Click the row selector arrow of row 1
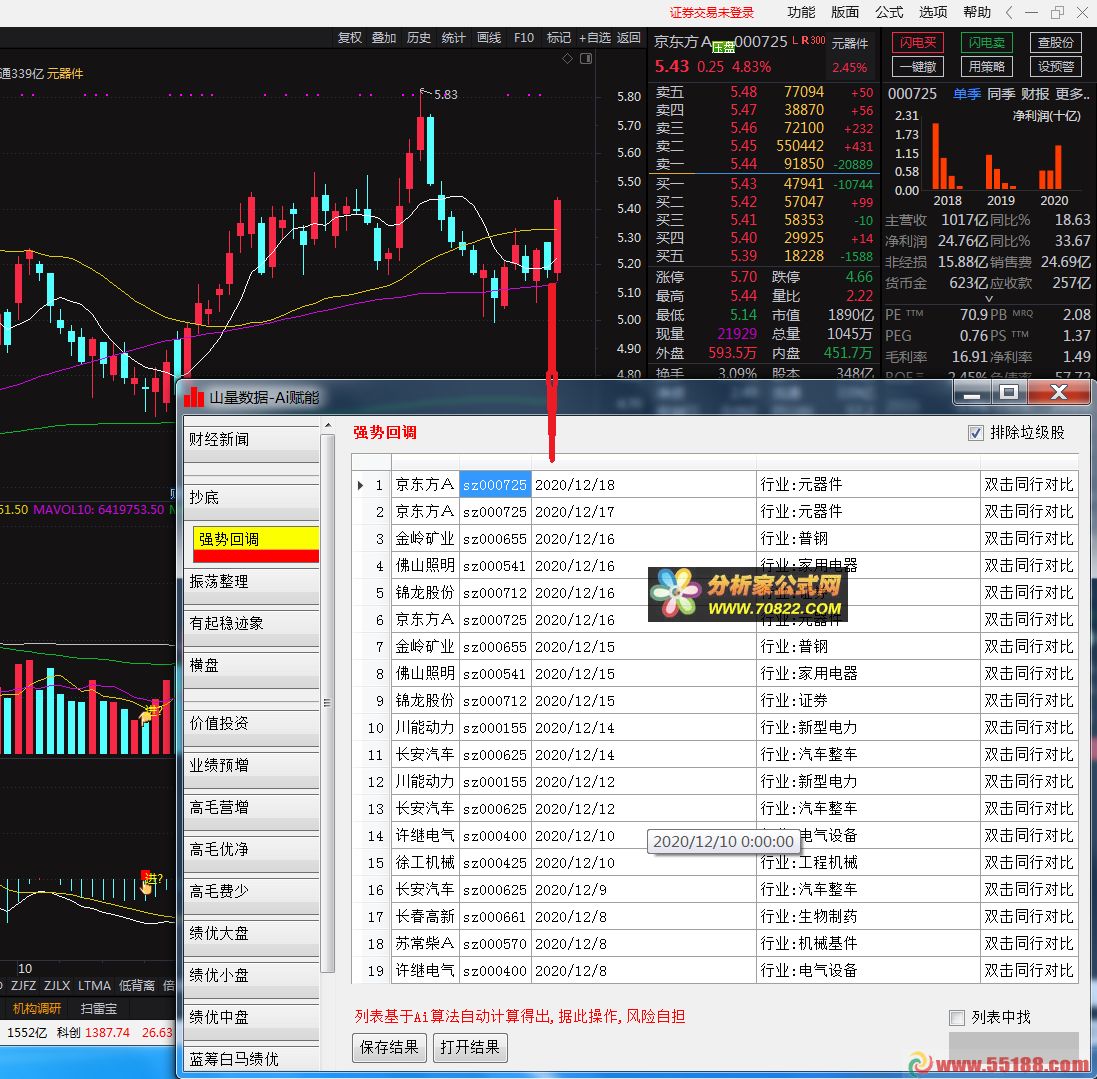 click(360, 485)
